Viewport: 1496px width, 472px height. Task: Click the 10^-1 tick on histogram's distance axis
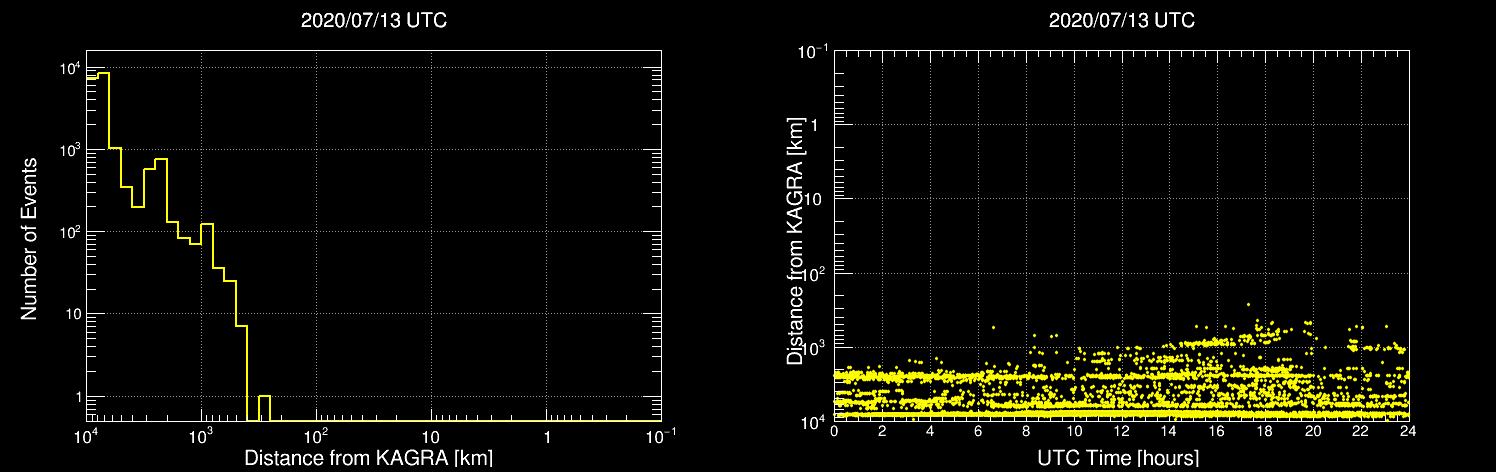pyautogui.click(x=660, y=437)
